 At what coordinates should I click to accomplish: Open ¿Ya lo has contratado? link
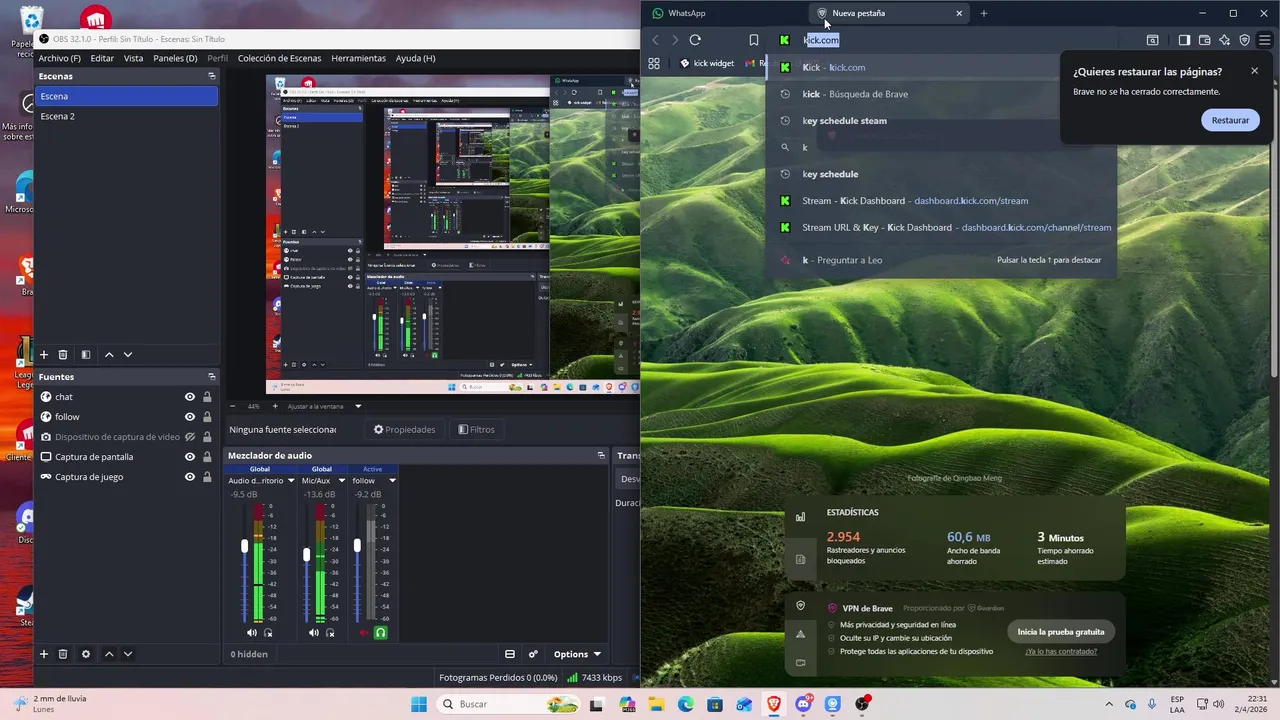1061,651
